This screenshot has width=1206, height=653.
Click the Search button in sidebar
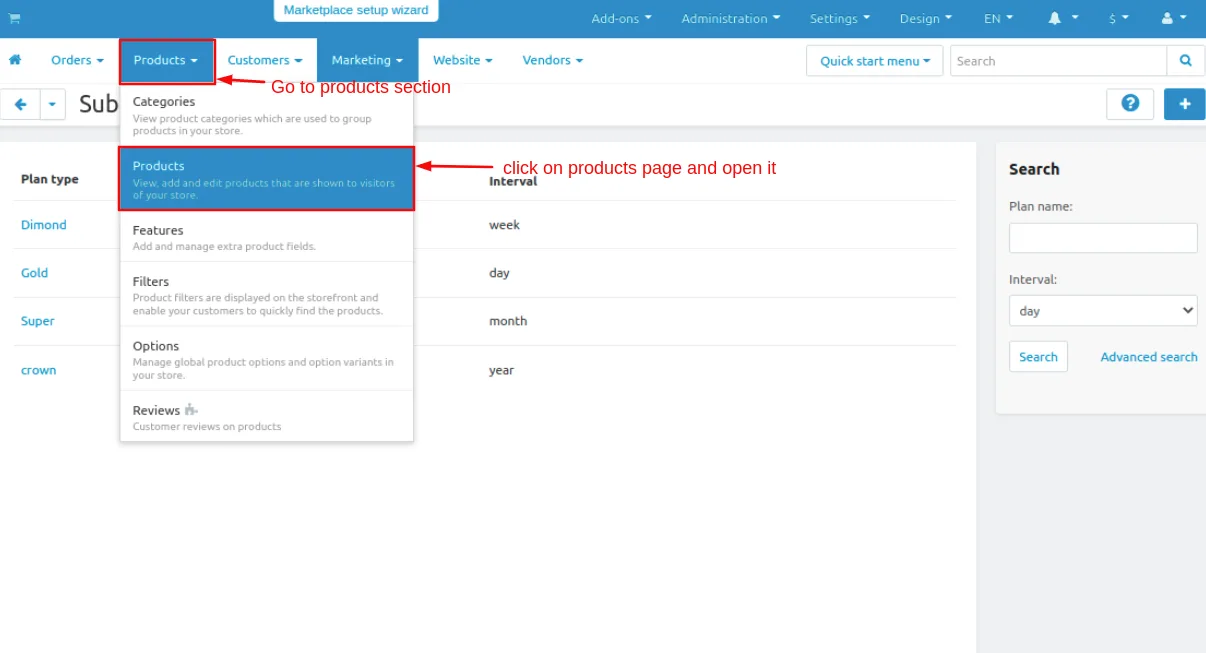pyautogui.click(x=1038, y=357)
